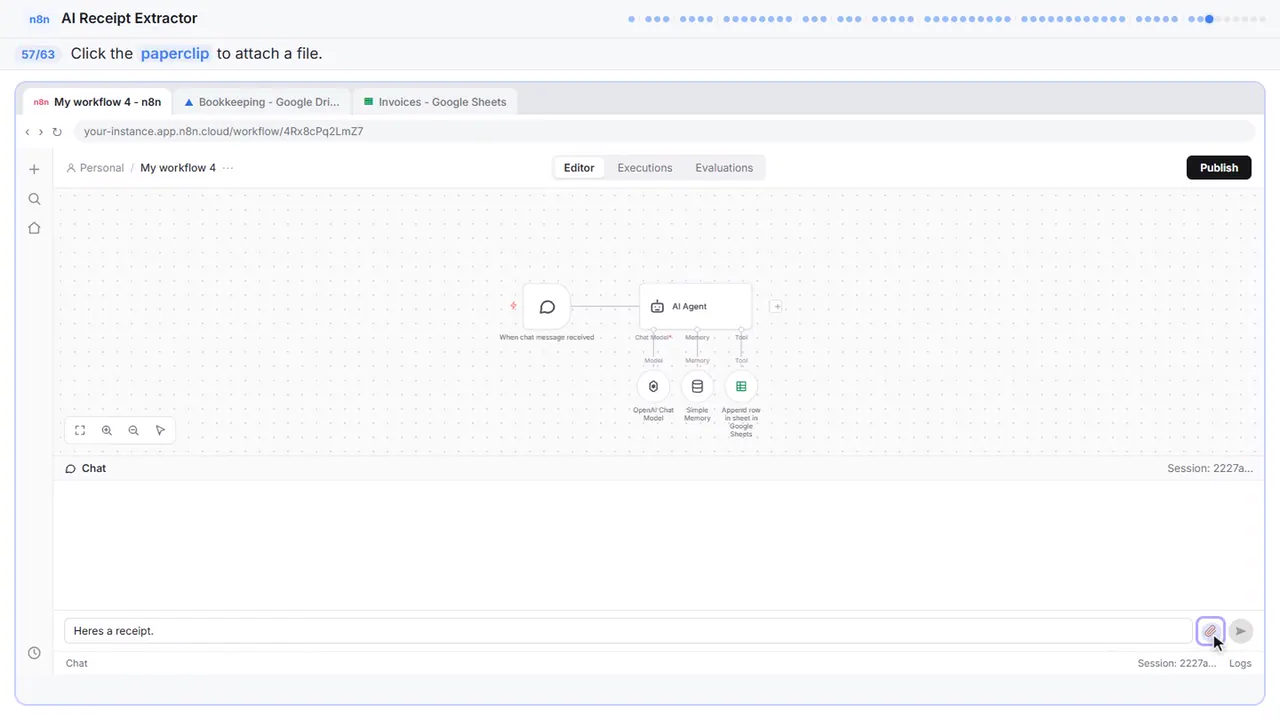This screenshot has width=1280, height=720.
Task: Zoom in on the workflow canvas
Action: tap(107, 430)
